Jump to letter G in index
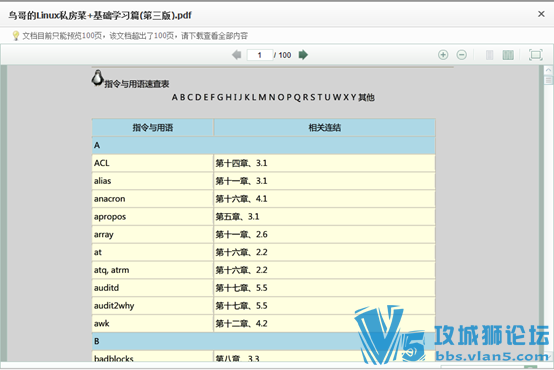Viewport: 554px width, 370px height. click(220, 97)
